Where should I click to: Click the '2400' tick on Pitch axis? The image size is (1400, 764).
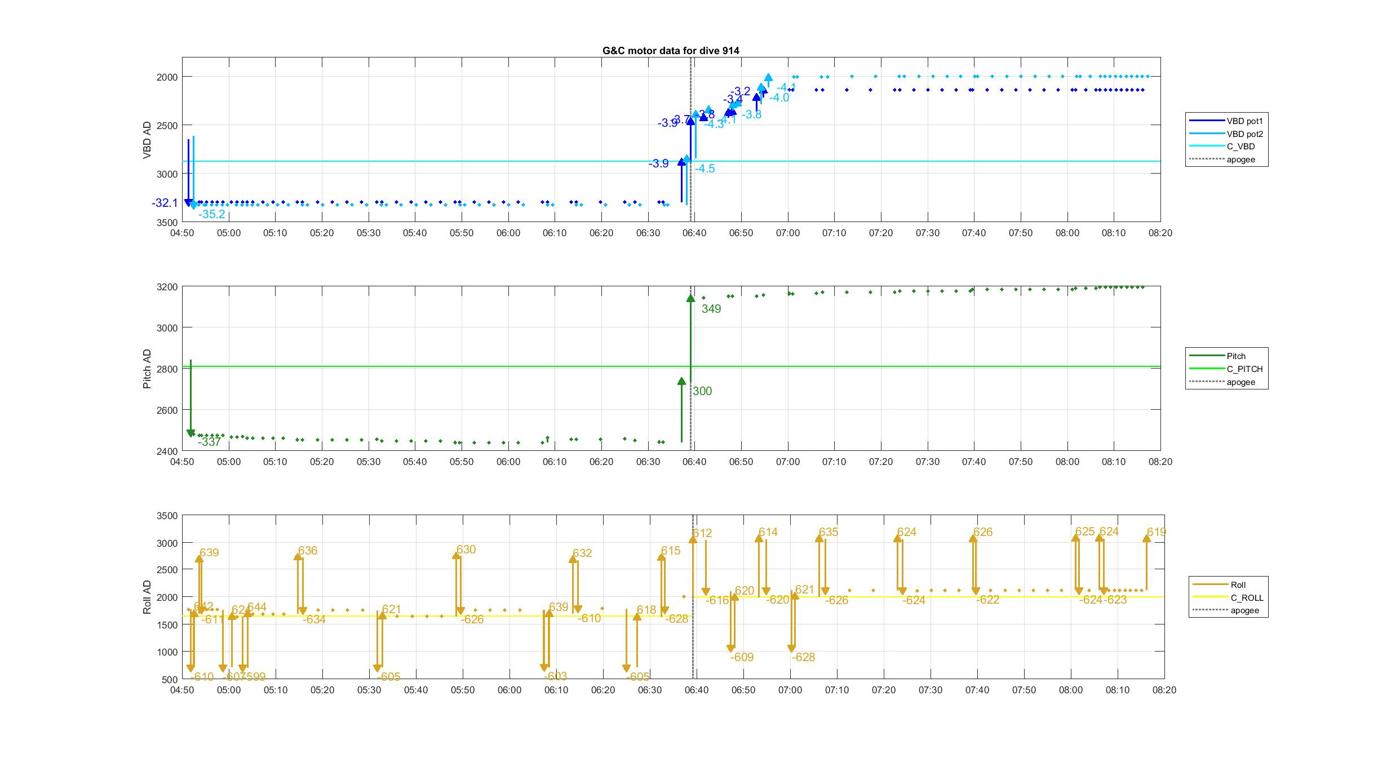pos(166,451)
